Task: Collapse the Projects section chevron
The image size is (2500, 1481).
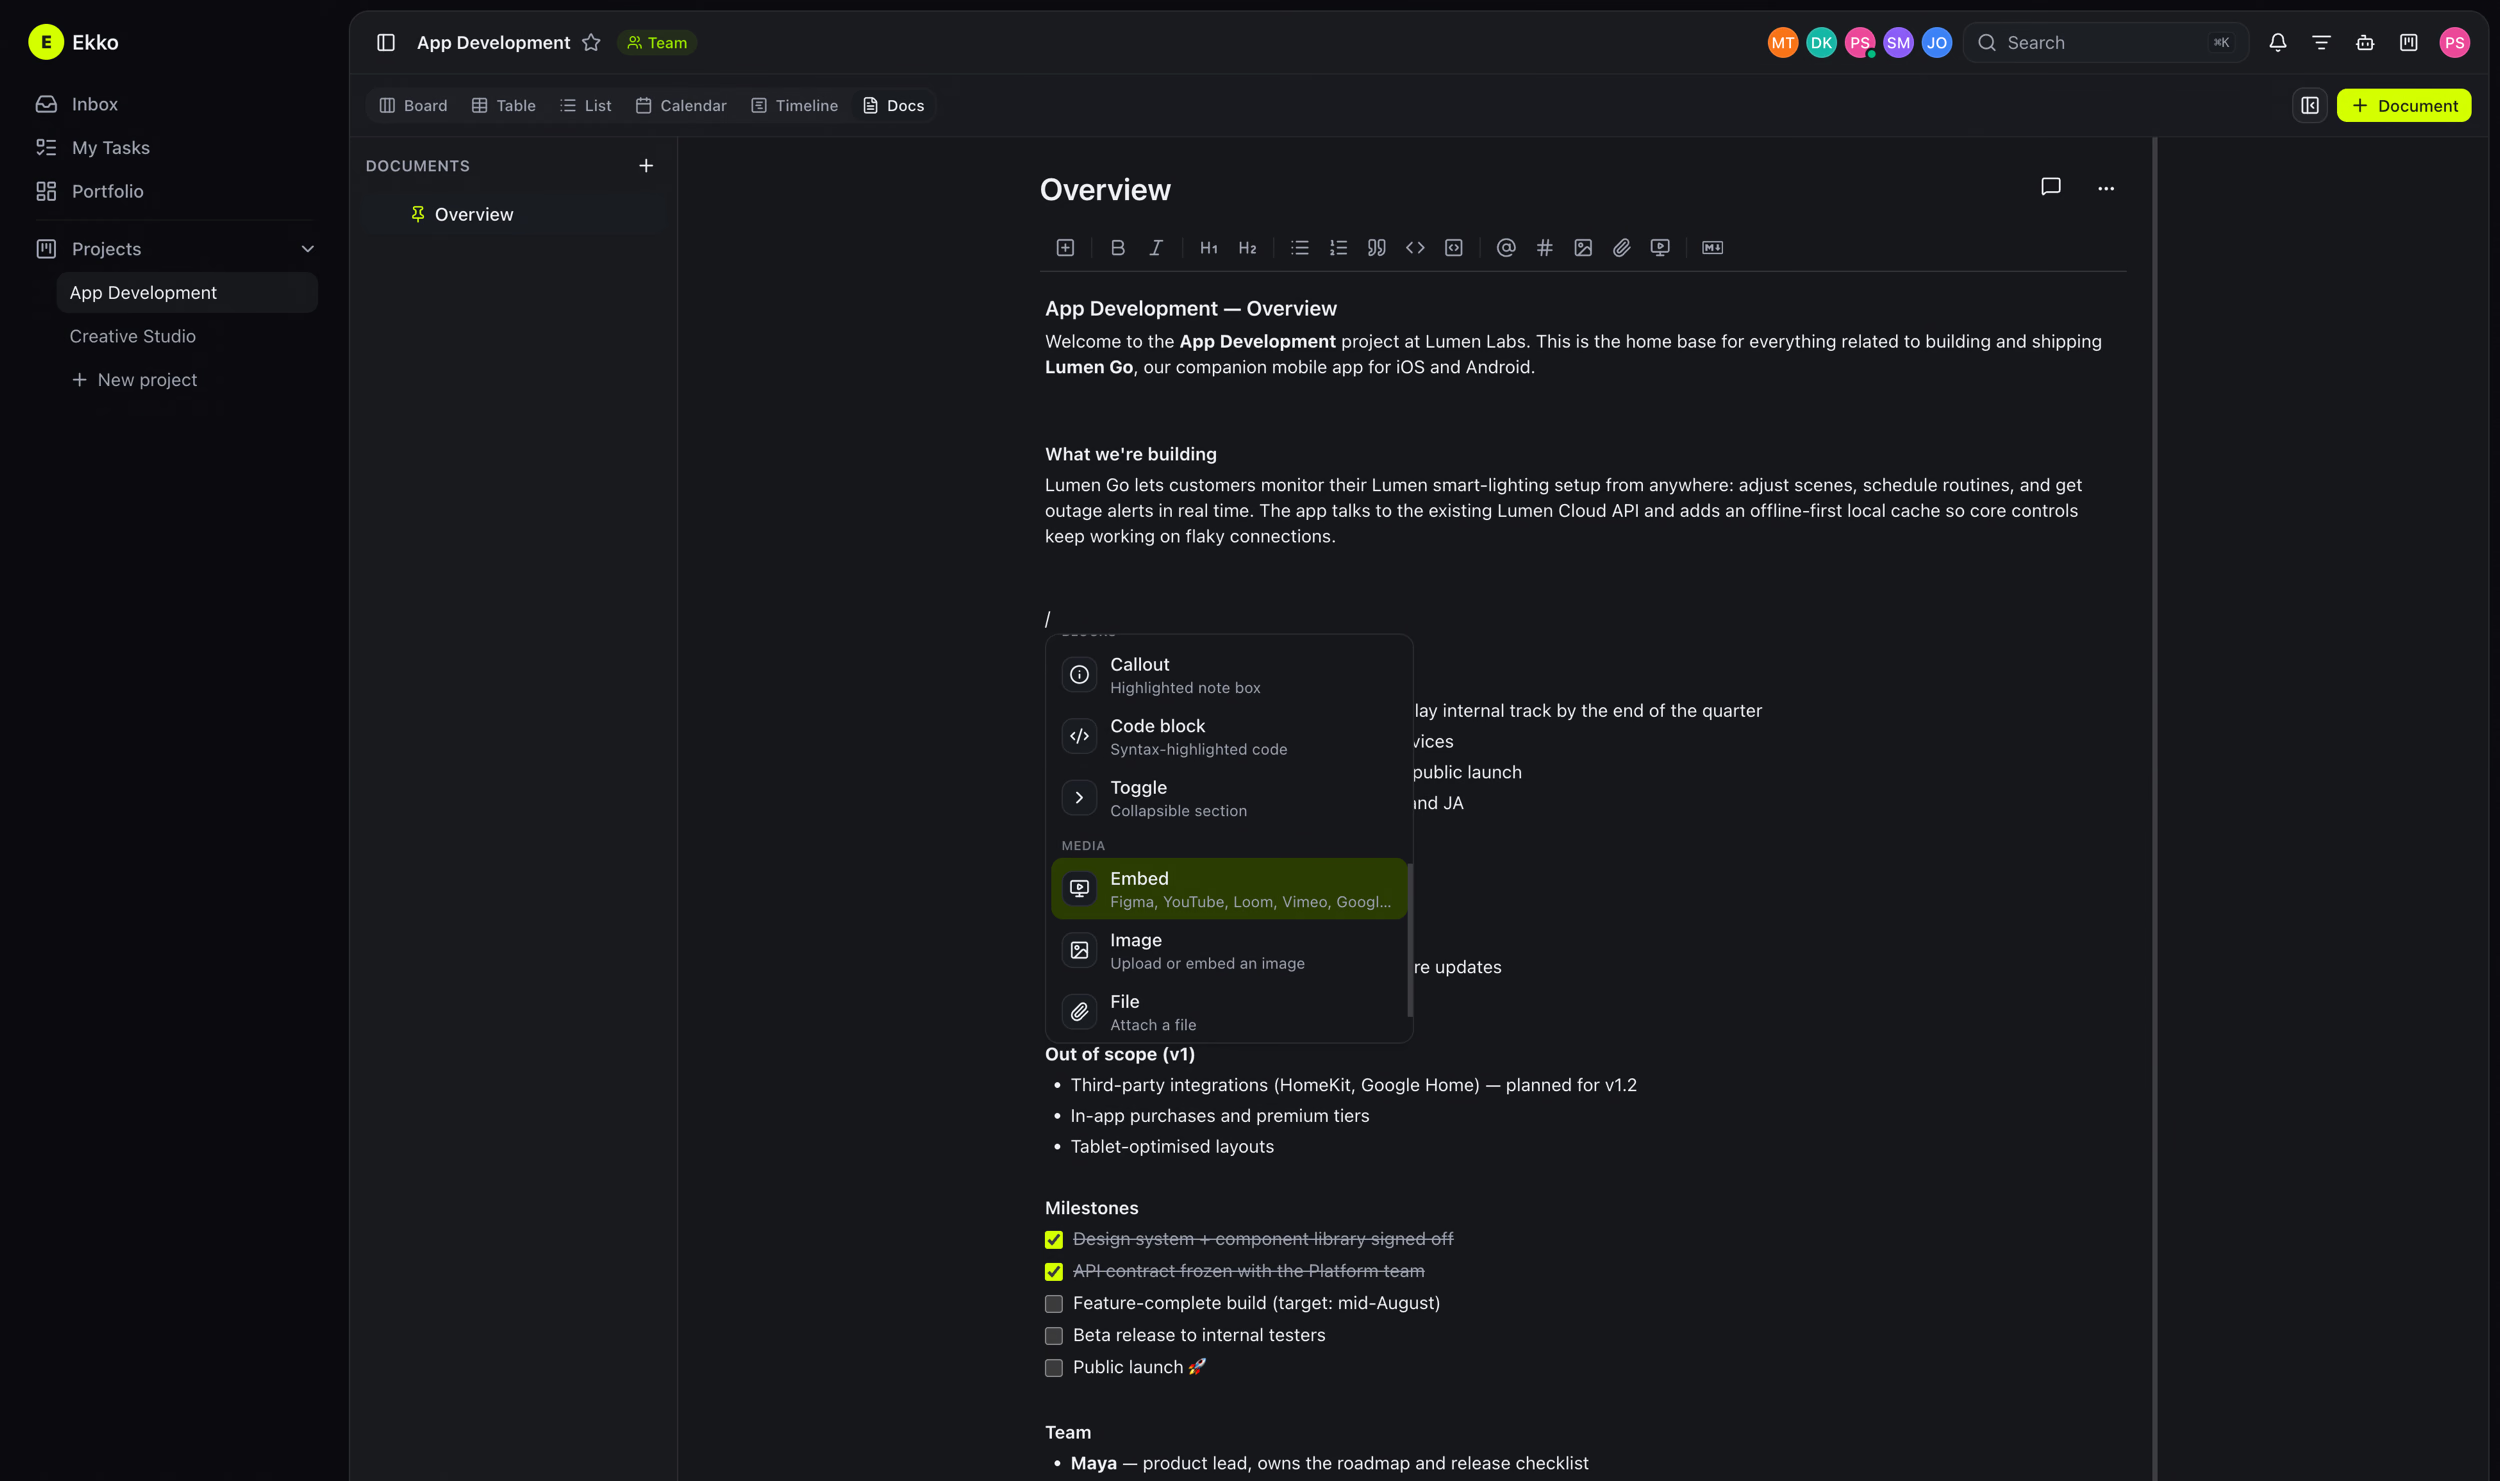Action: click(x=307, y=248)
